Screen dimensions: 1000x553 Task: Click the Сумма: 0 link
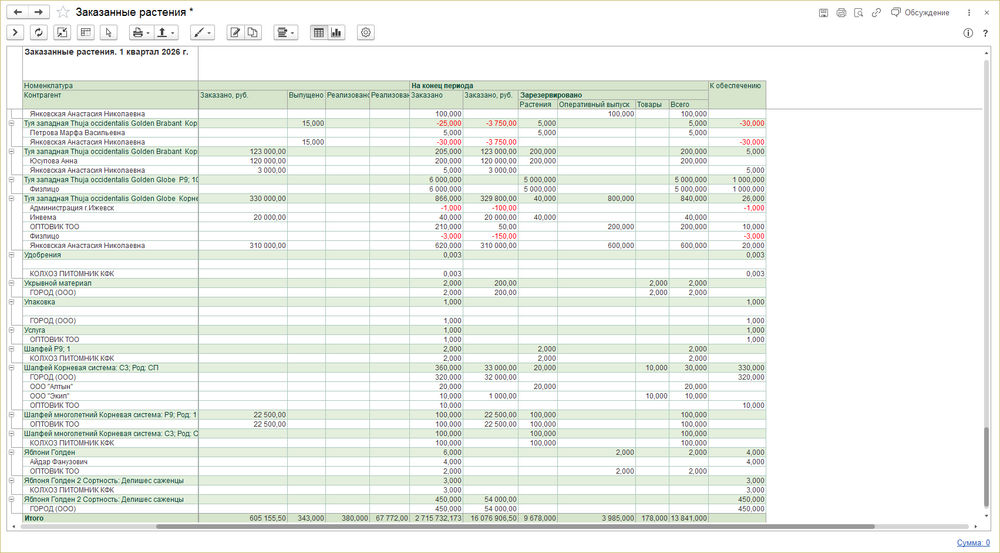pos(973,542)
